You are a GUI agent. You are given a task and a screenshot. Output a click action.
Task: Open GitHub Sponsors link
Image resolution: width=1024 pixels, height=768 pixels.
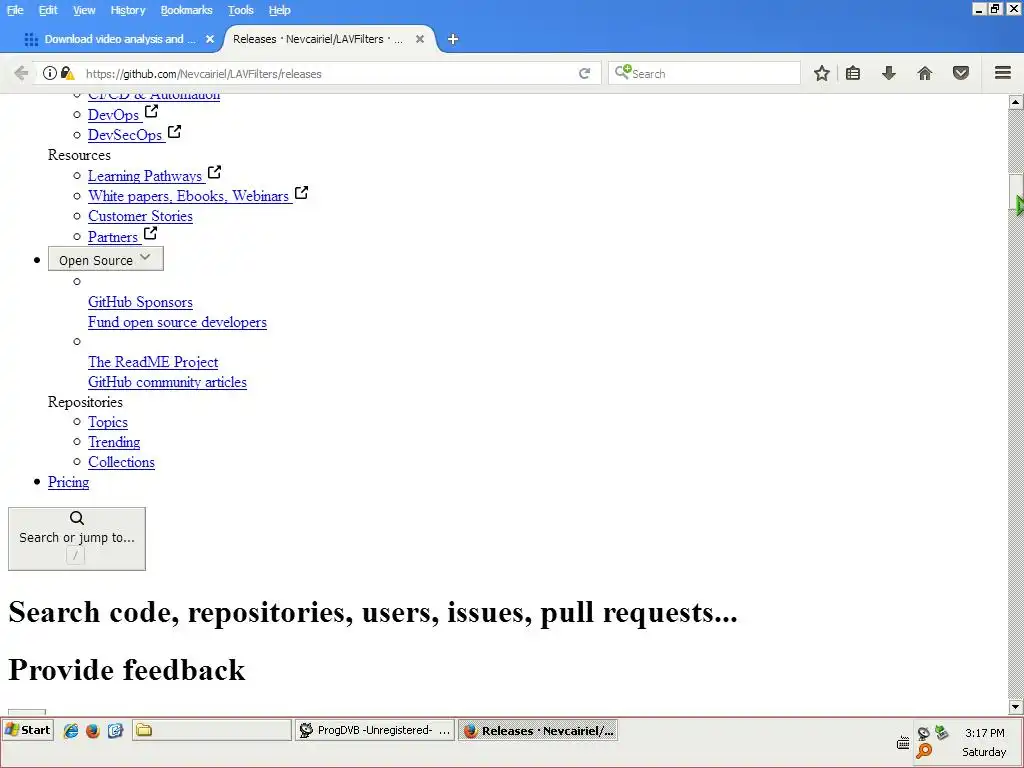click(140, 302)
